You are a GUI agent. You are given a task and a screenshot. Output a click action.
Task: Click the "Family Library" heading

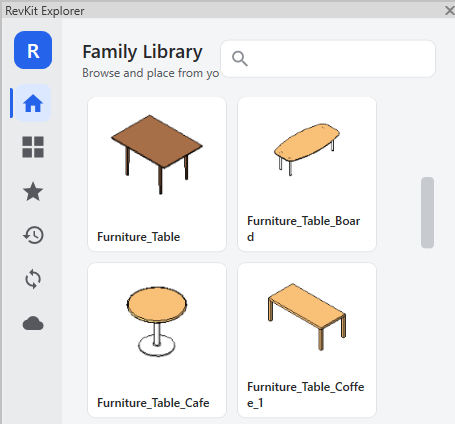click(x=142, y=52)
